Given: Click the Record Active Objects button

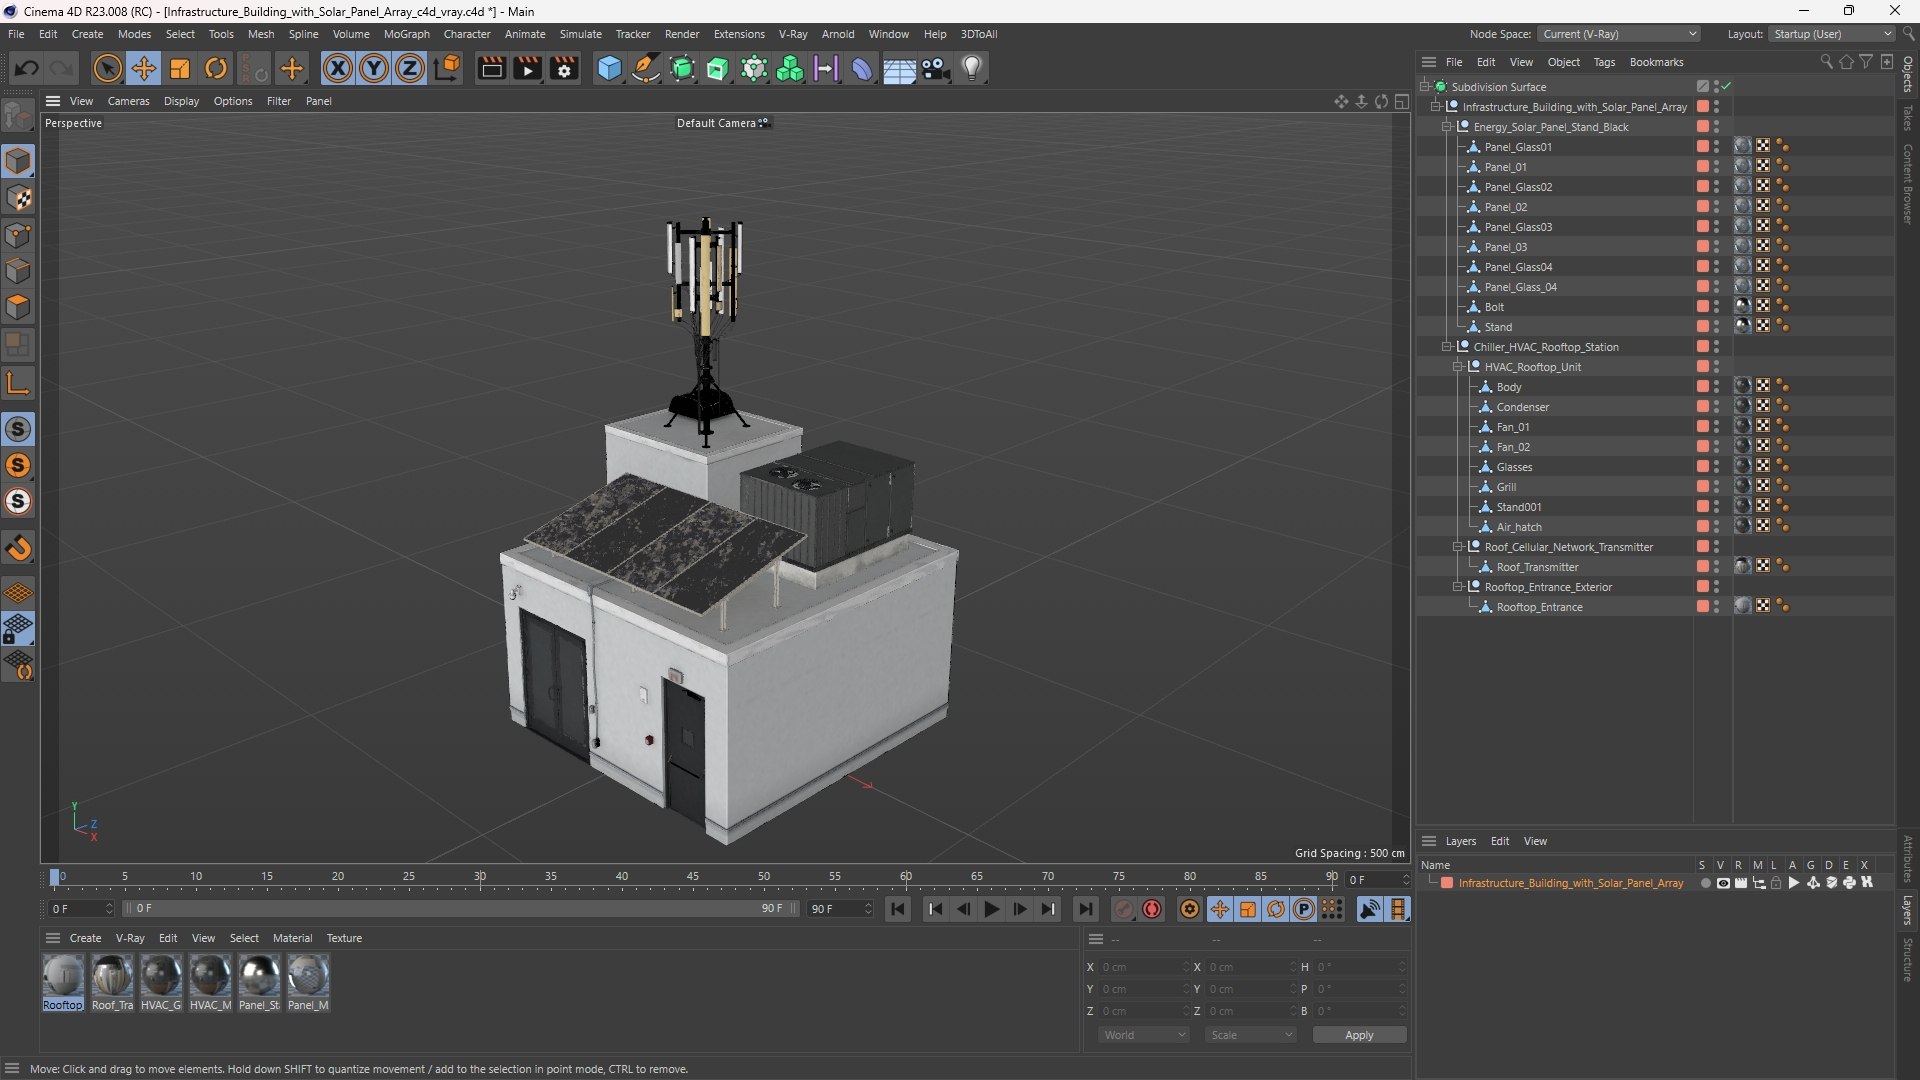Looking at the screenshot, I should (1124, 909).
